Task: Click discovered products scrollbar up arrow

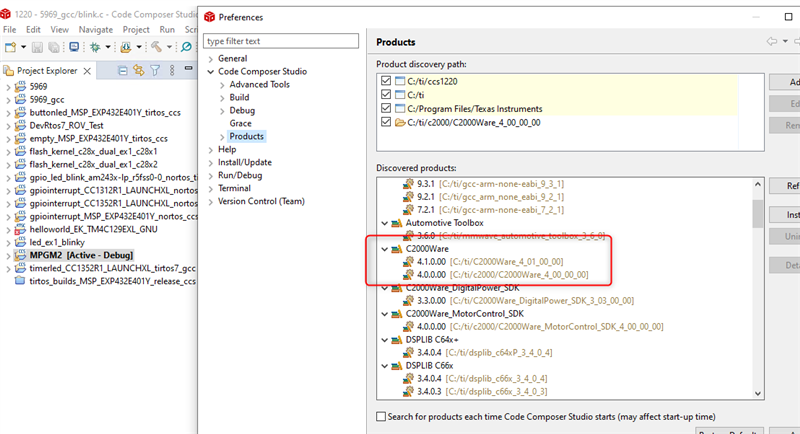Action: tap(758, 184)
